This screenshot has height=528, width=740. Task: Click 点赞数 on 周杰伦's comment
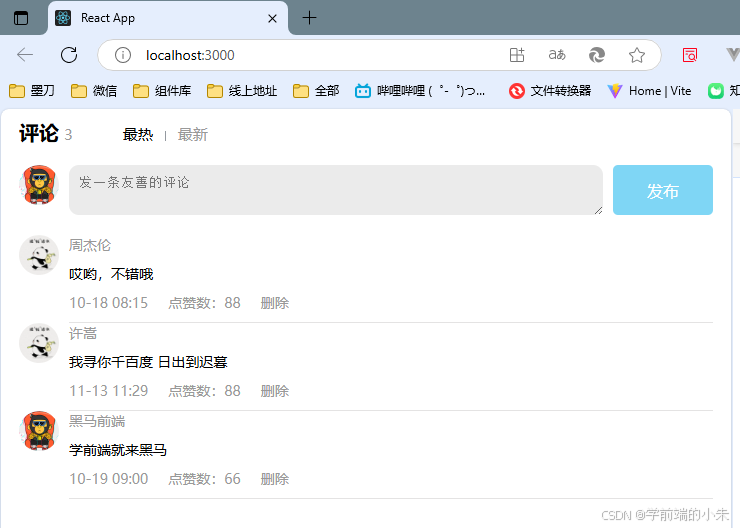(204, 303)
